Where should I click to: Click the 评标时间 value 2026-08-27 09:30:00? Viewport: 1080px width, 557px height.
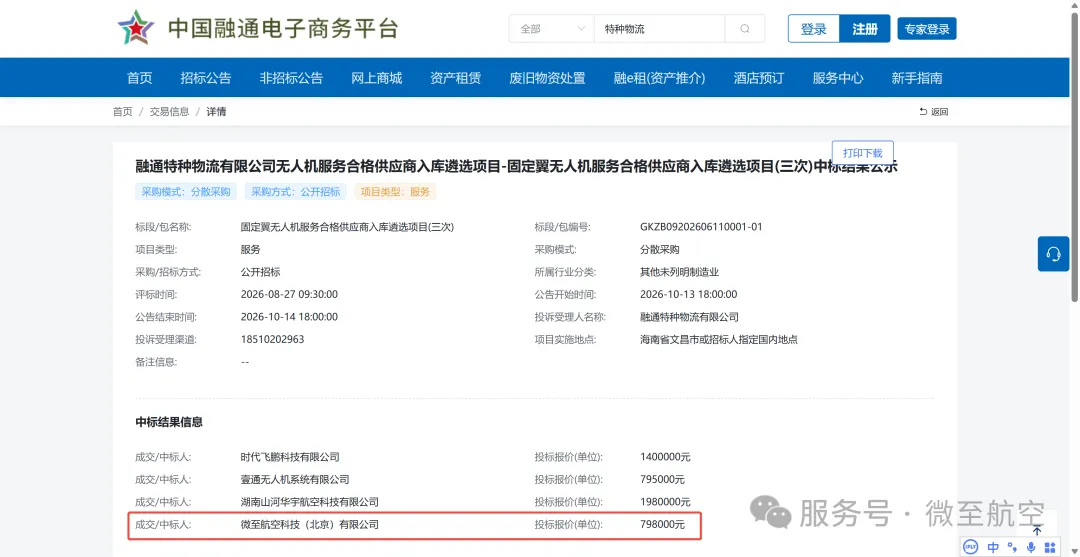click(x=289, y=295)
